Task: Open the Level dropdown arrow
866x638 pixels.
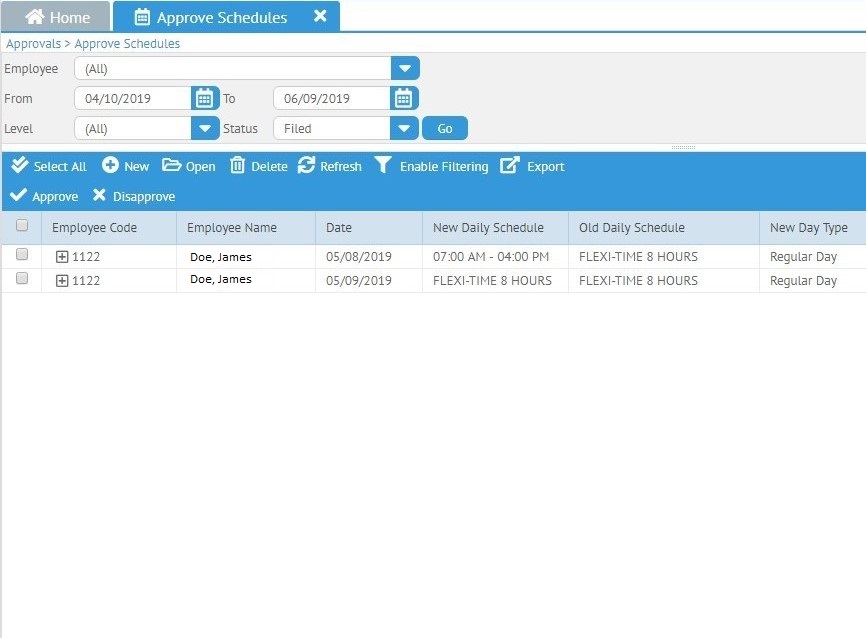Action: (x=205, y=128)
